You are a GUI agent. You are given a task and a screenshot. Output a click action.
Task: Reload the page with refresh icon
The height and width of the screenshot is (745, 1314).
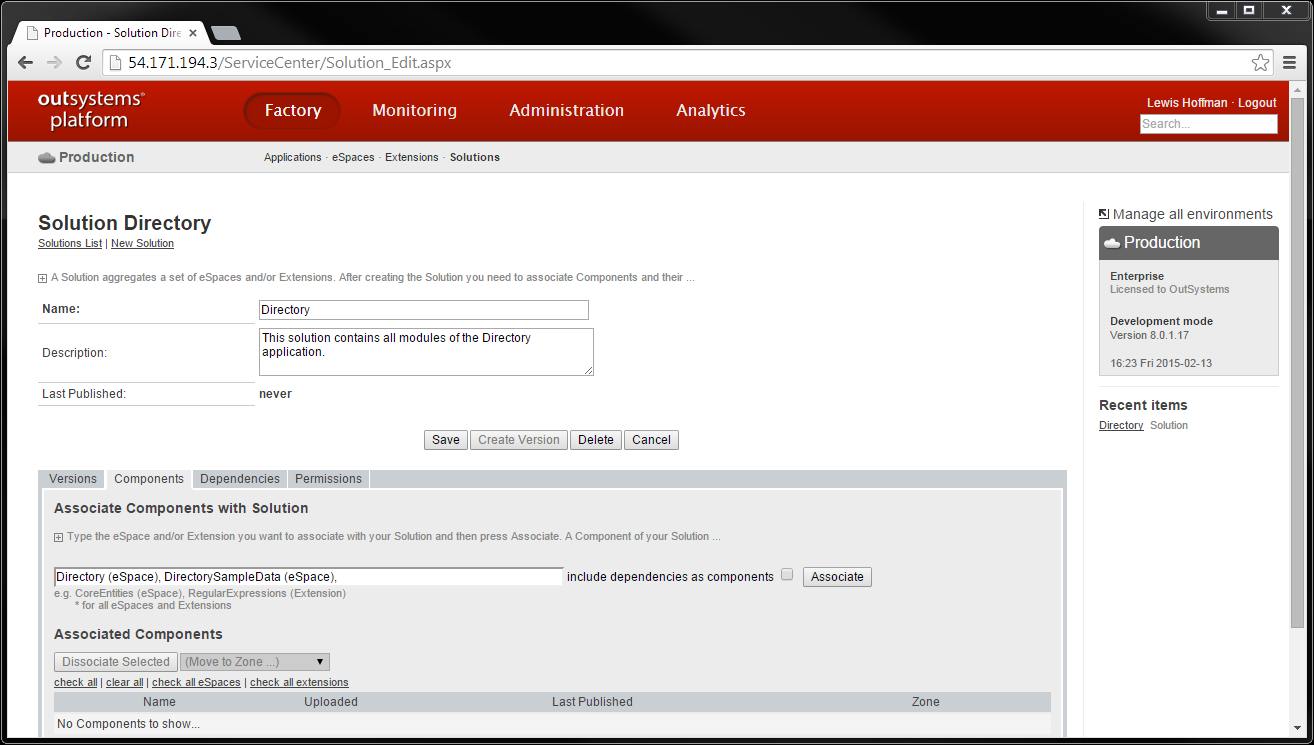coord(83,62)
